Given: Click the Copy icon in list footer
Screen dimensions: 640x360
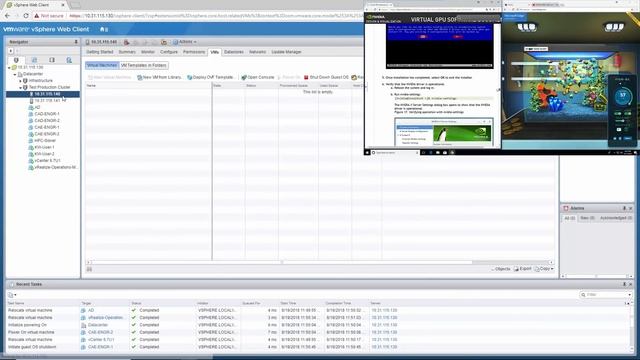Looking at the screenshot, I should [537, 269].
